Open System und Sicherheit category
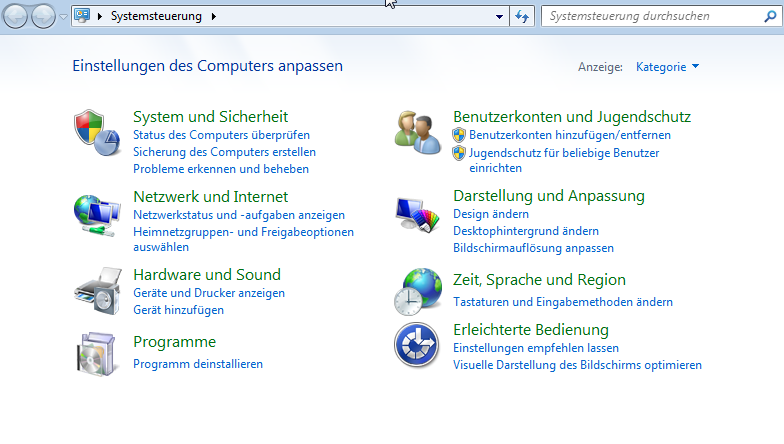Image resolution: width=784 pixels, height=444 pixels. pyautogui.click(x=210, y=117)
